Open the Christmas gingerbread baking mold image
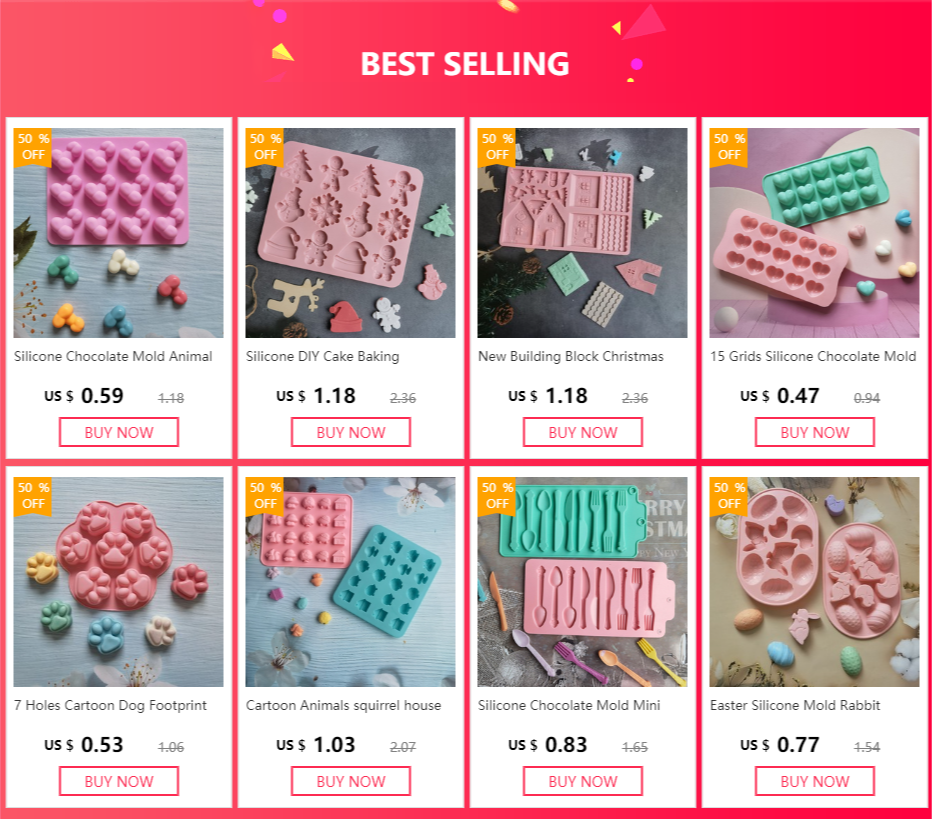This screenshot has height=819, width=932. tap(350, 233)
